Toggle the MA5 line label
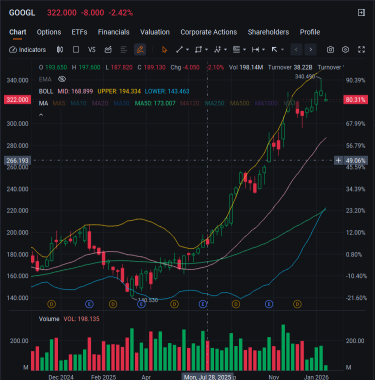 click(59, 103)
